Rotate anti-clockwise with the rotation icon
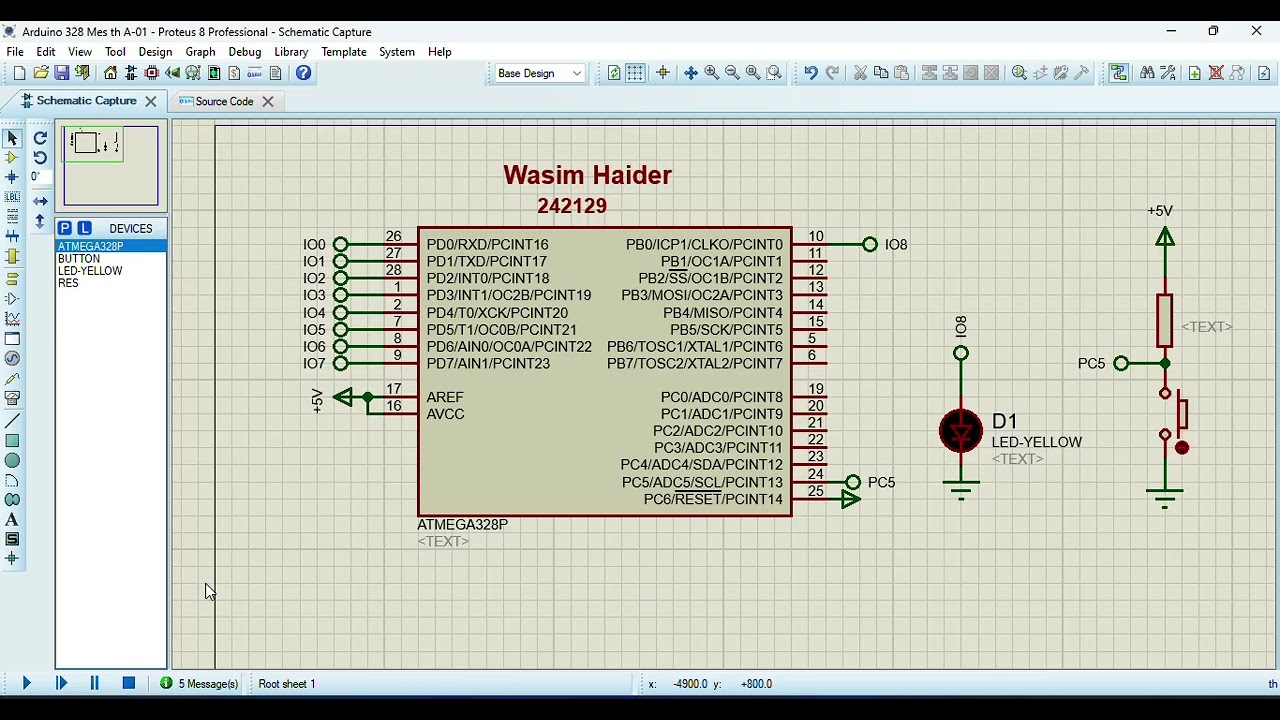Screen dimensions: 1280x720 pyautogui.click(x=40, y=158)
